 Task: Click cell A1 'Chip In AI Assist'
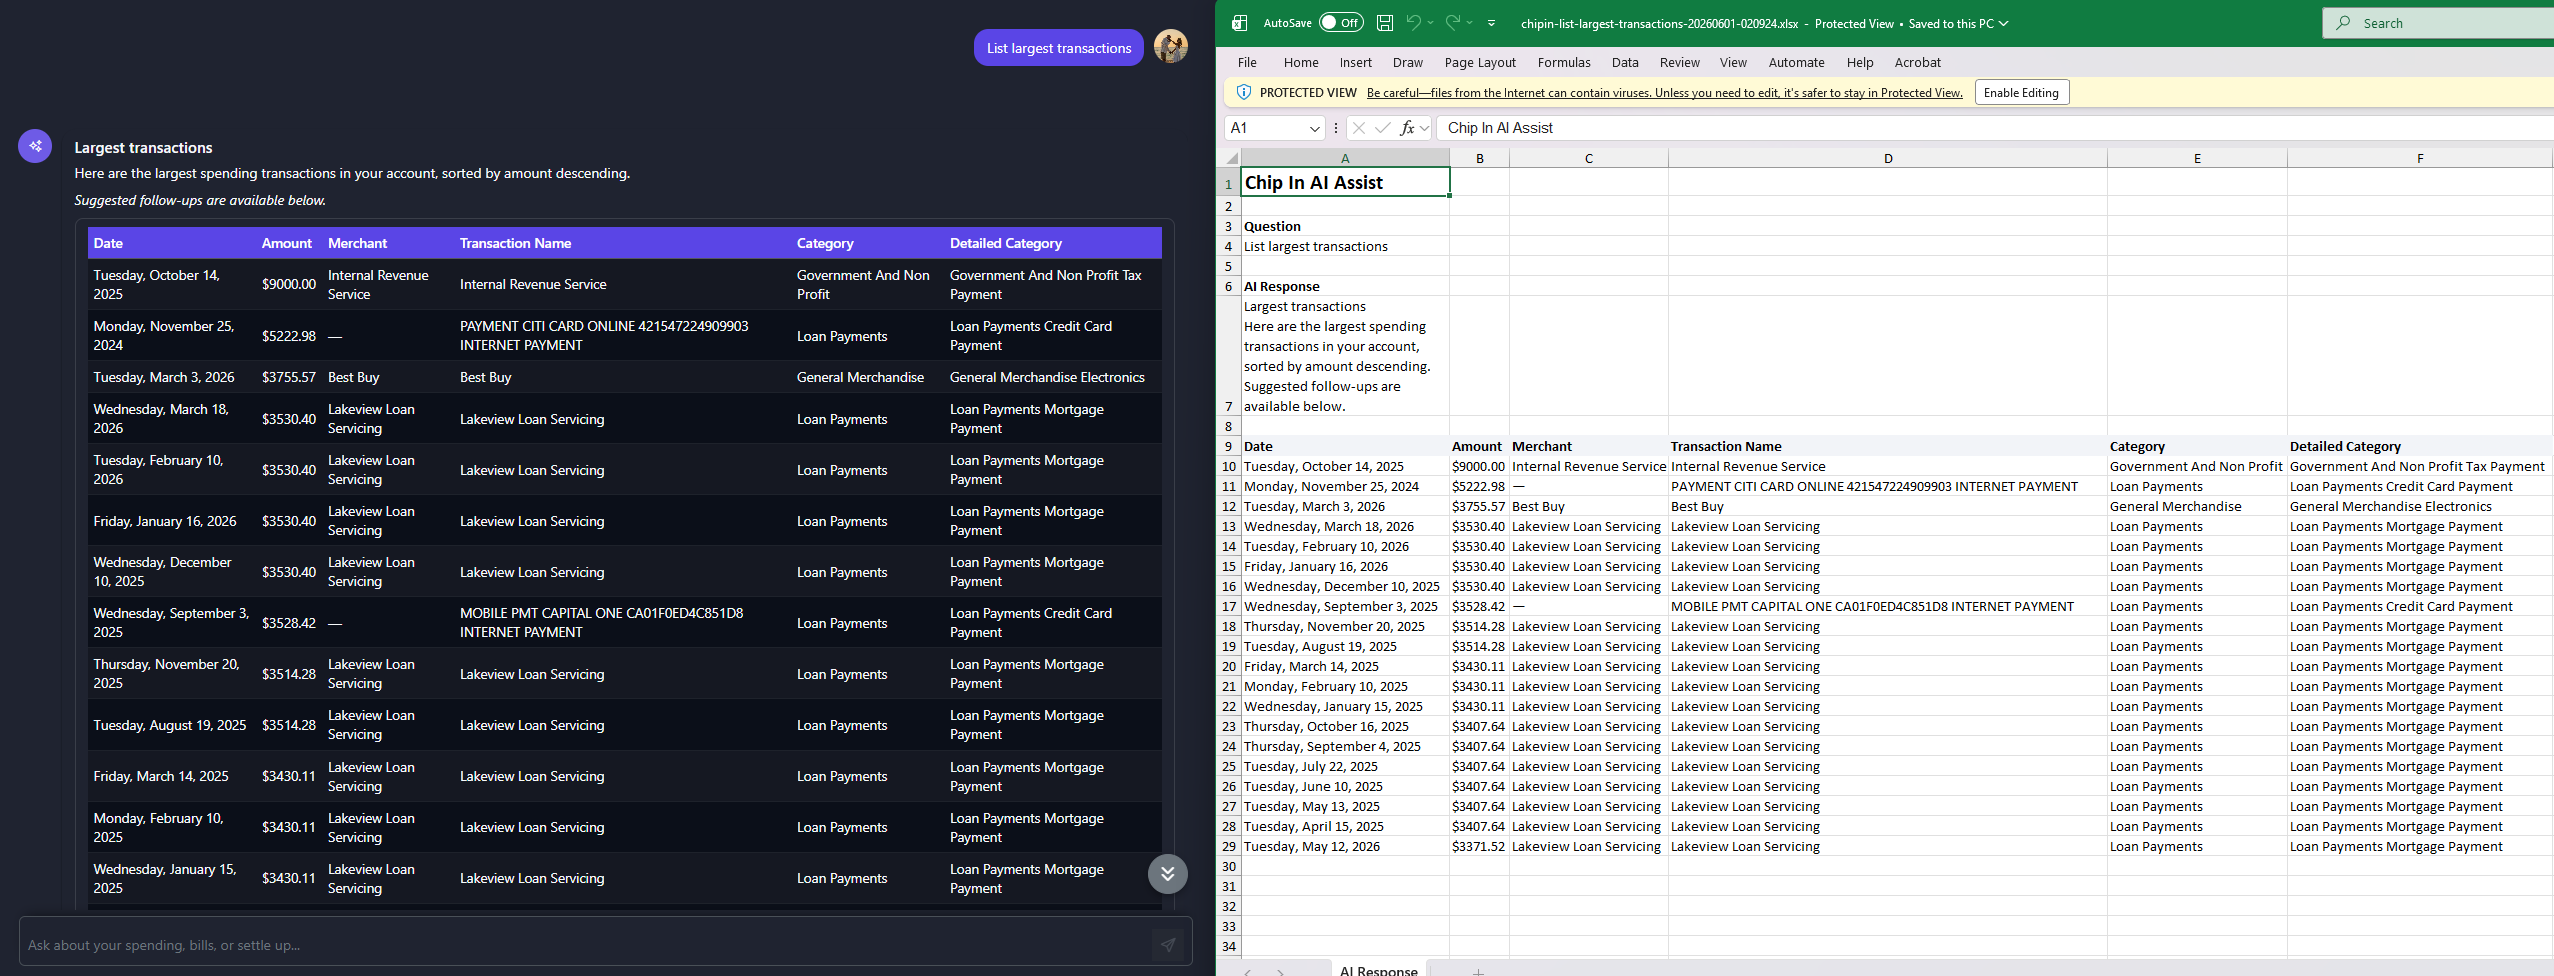[1345, 182]
